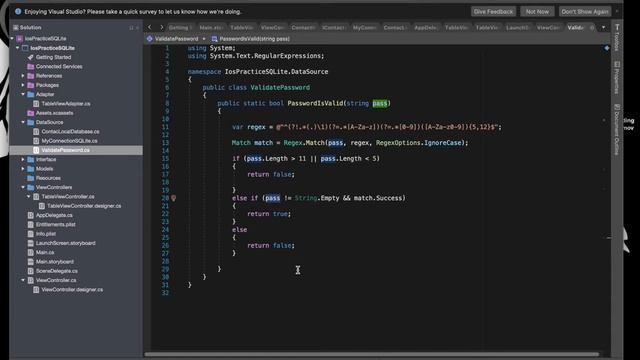Image resolution: width=640 pixels, height=360 pixels.
Task: Click the Resources folder icon
Action: click(x=31, y=178)
